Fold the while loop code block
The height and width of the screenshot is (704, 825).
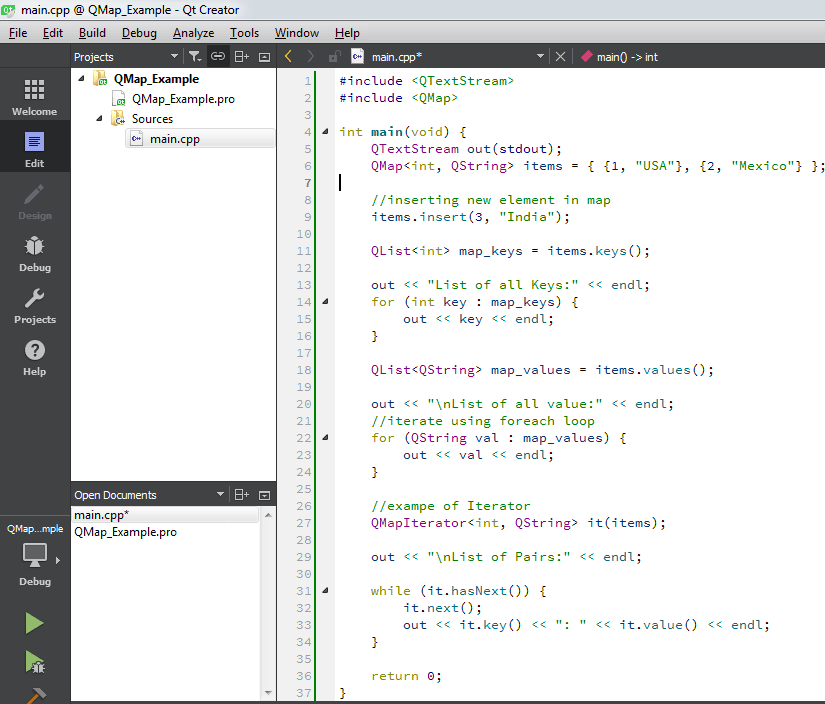pyautogui.click(x=325, y=591)
